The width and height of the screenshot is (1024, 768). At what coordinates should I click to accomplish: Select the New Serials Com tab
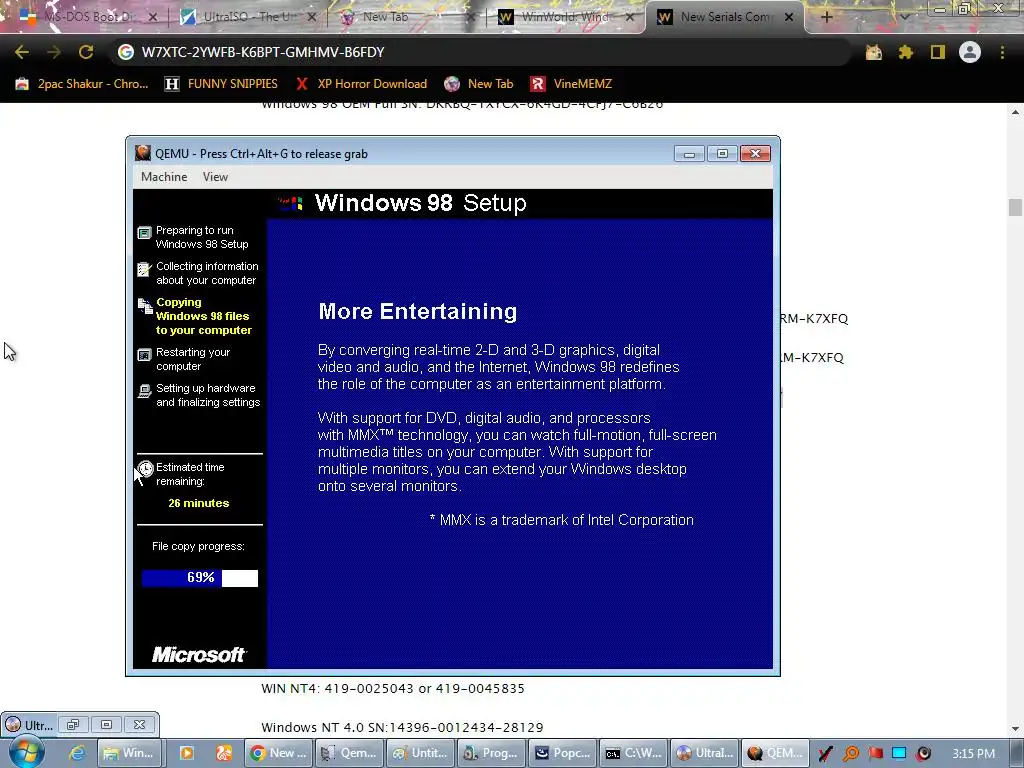pos(724,17)
